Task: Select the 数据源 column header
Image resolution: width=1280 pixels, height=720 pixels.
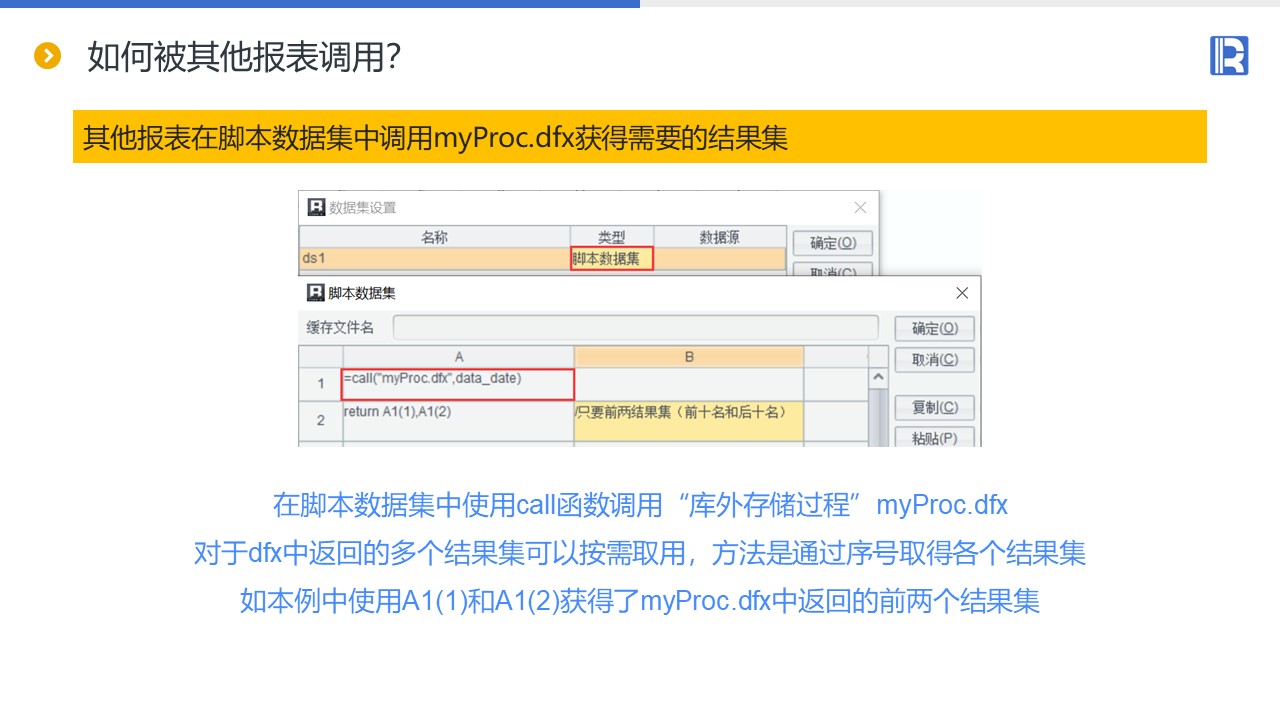Action: point(719,237)
